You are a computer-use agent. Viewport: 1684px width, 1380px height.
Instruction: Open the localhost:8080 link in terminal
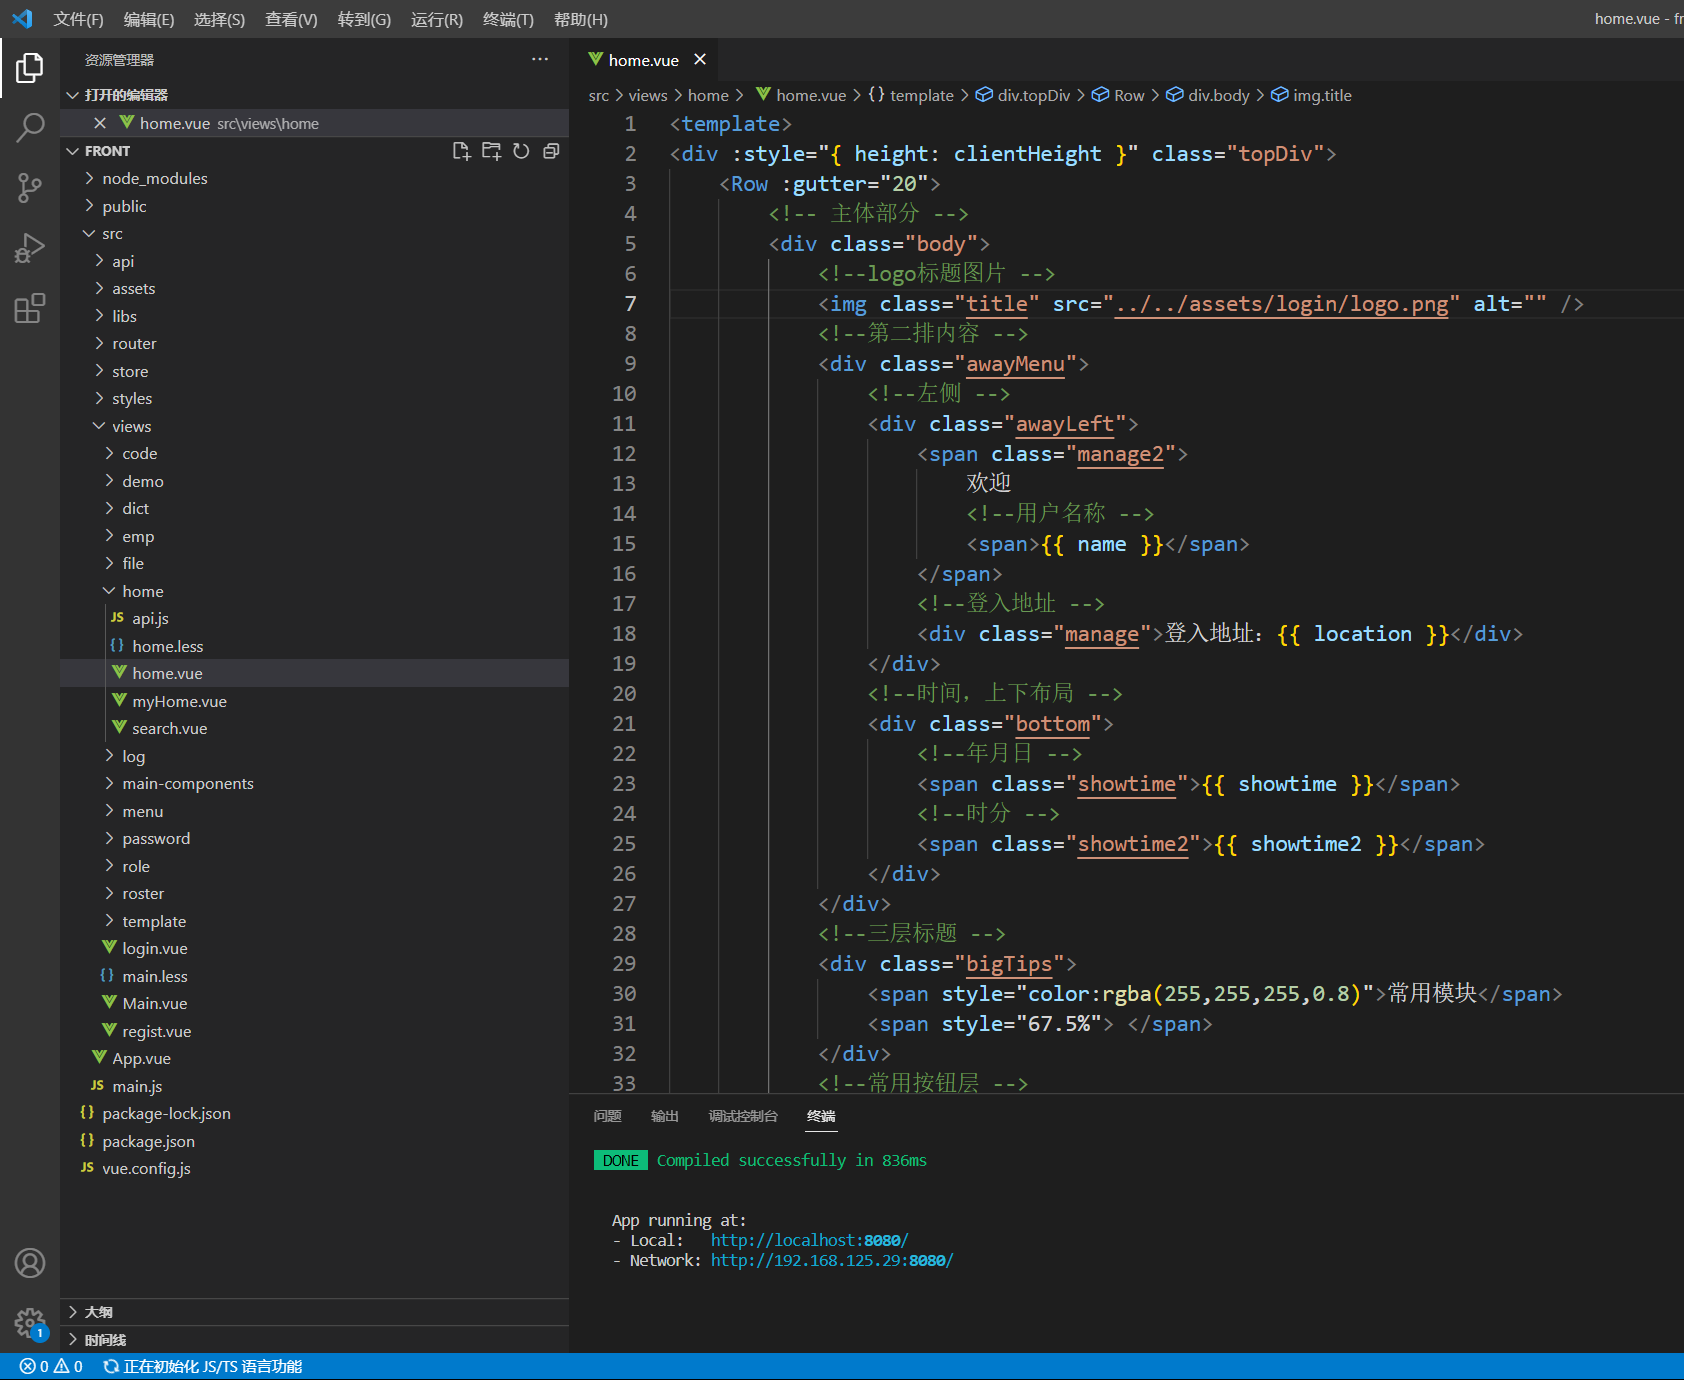(x=809, y=1240)
